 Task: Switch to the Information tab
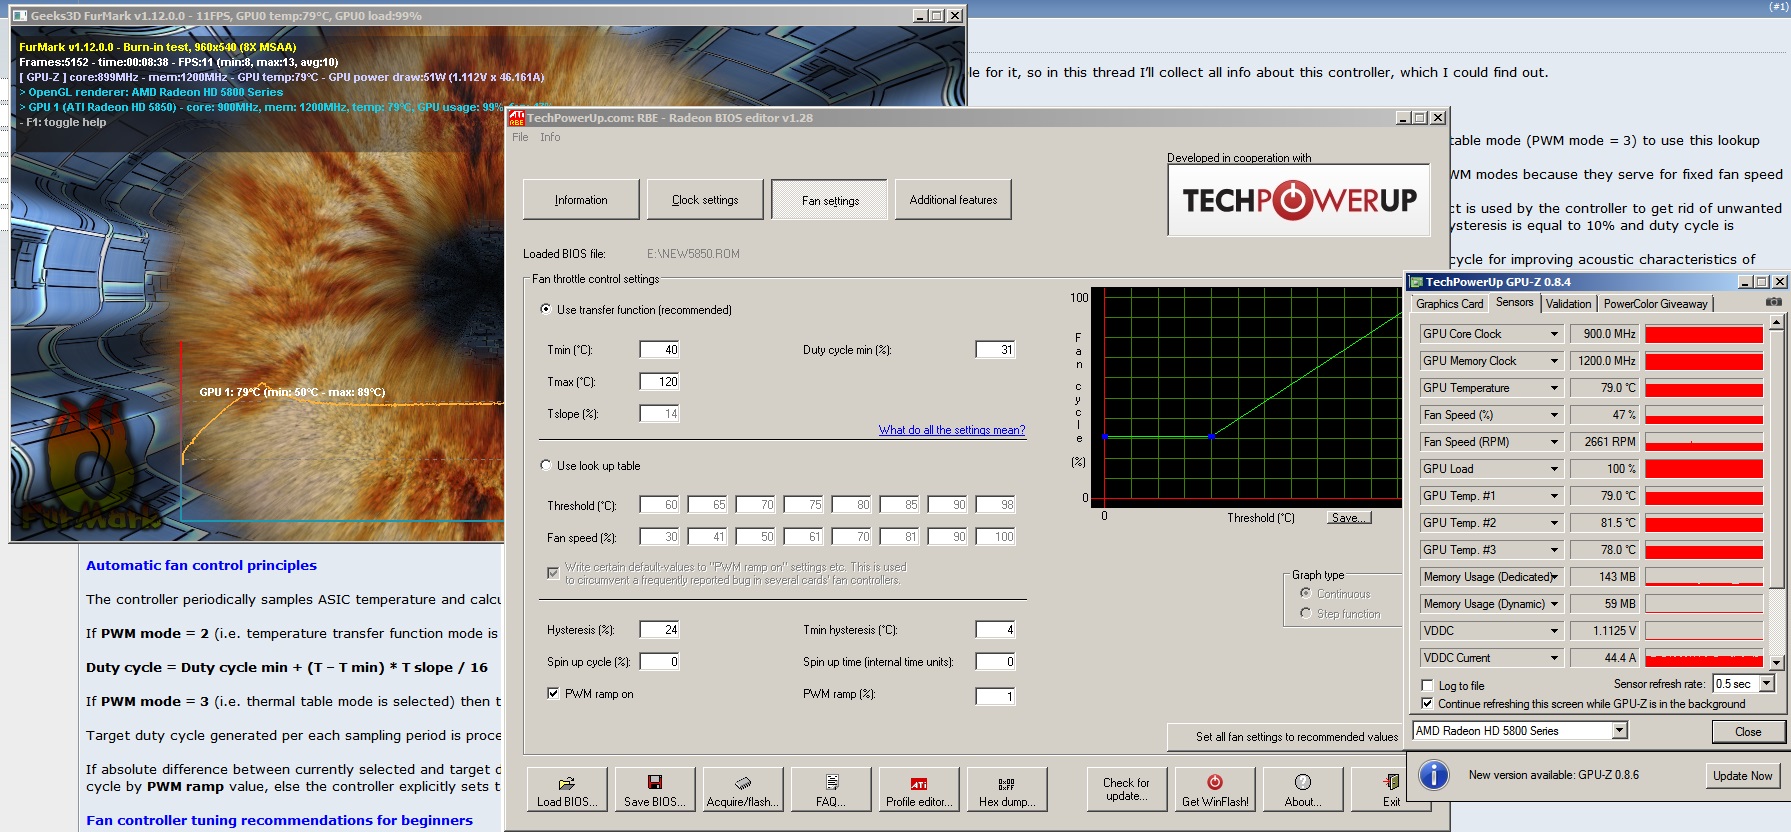pos(581,200)
